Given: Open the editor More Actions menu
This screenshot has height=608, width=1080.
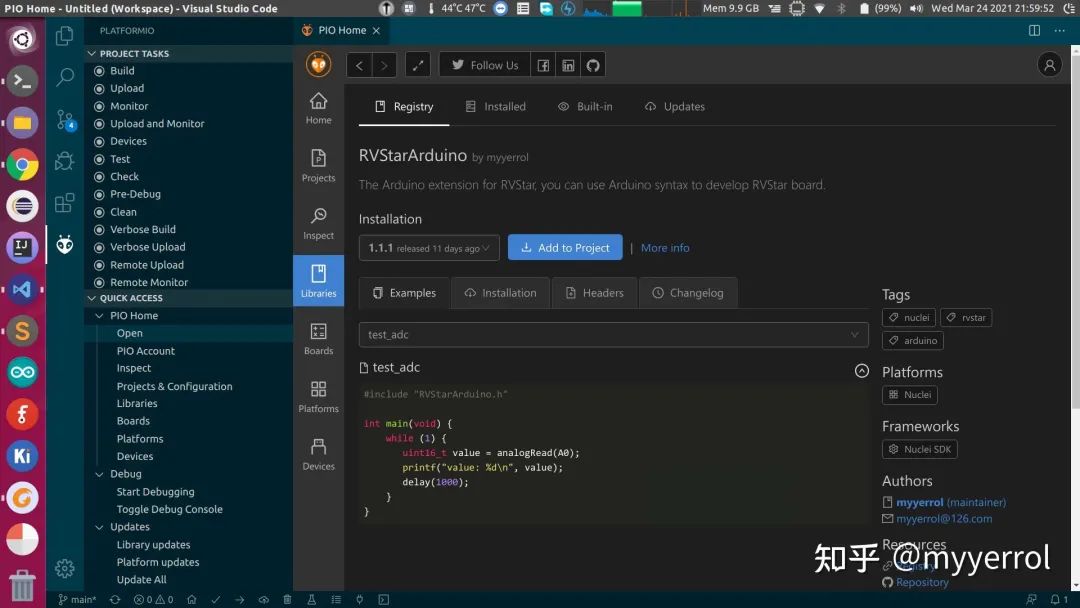Looking at the screenshot, I should [x=1059, y=30].
